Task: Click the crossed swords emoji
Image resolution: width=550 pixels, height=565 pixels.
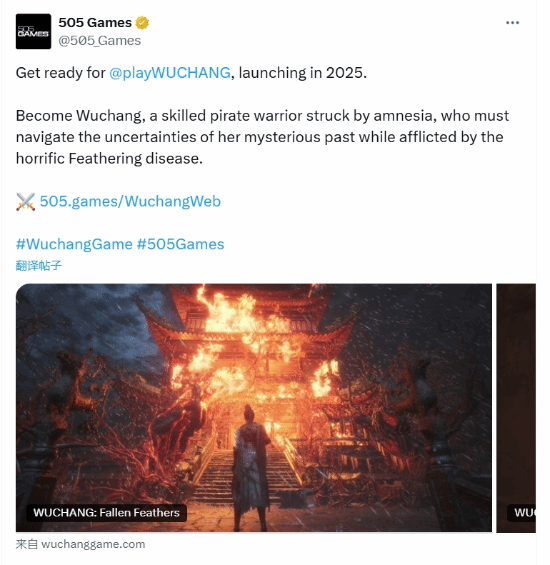Action: (26, 201)
